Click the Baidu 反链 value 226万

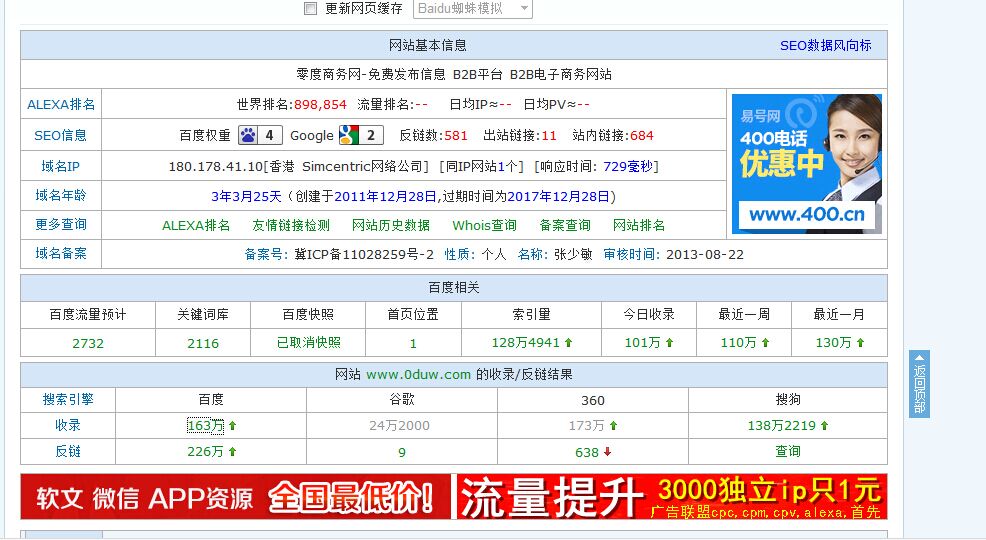click(205, 451)
